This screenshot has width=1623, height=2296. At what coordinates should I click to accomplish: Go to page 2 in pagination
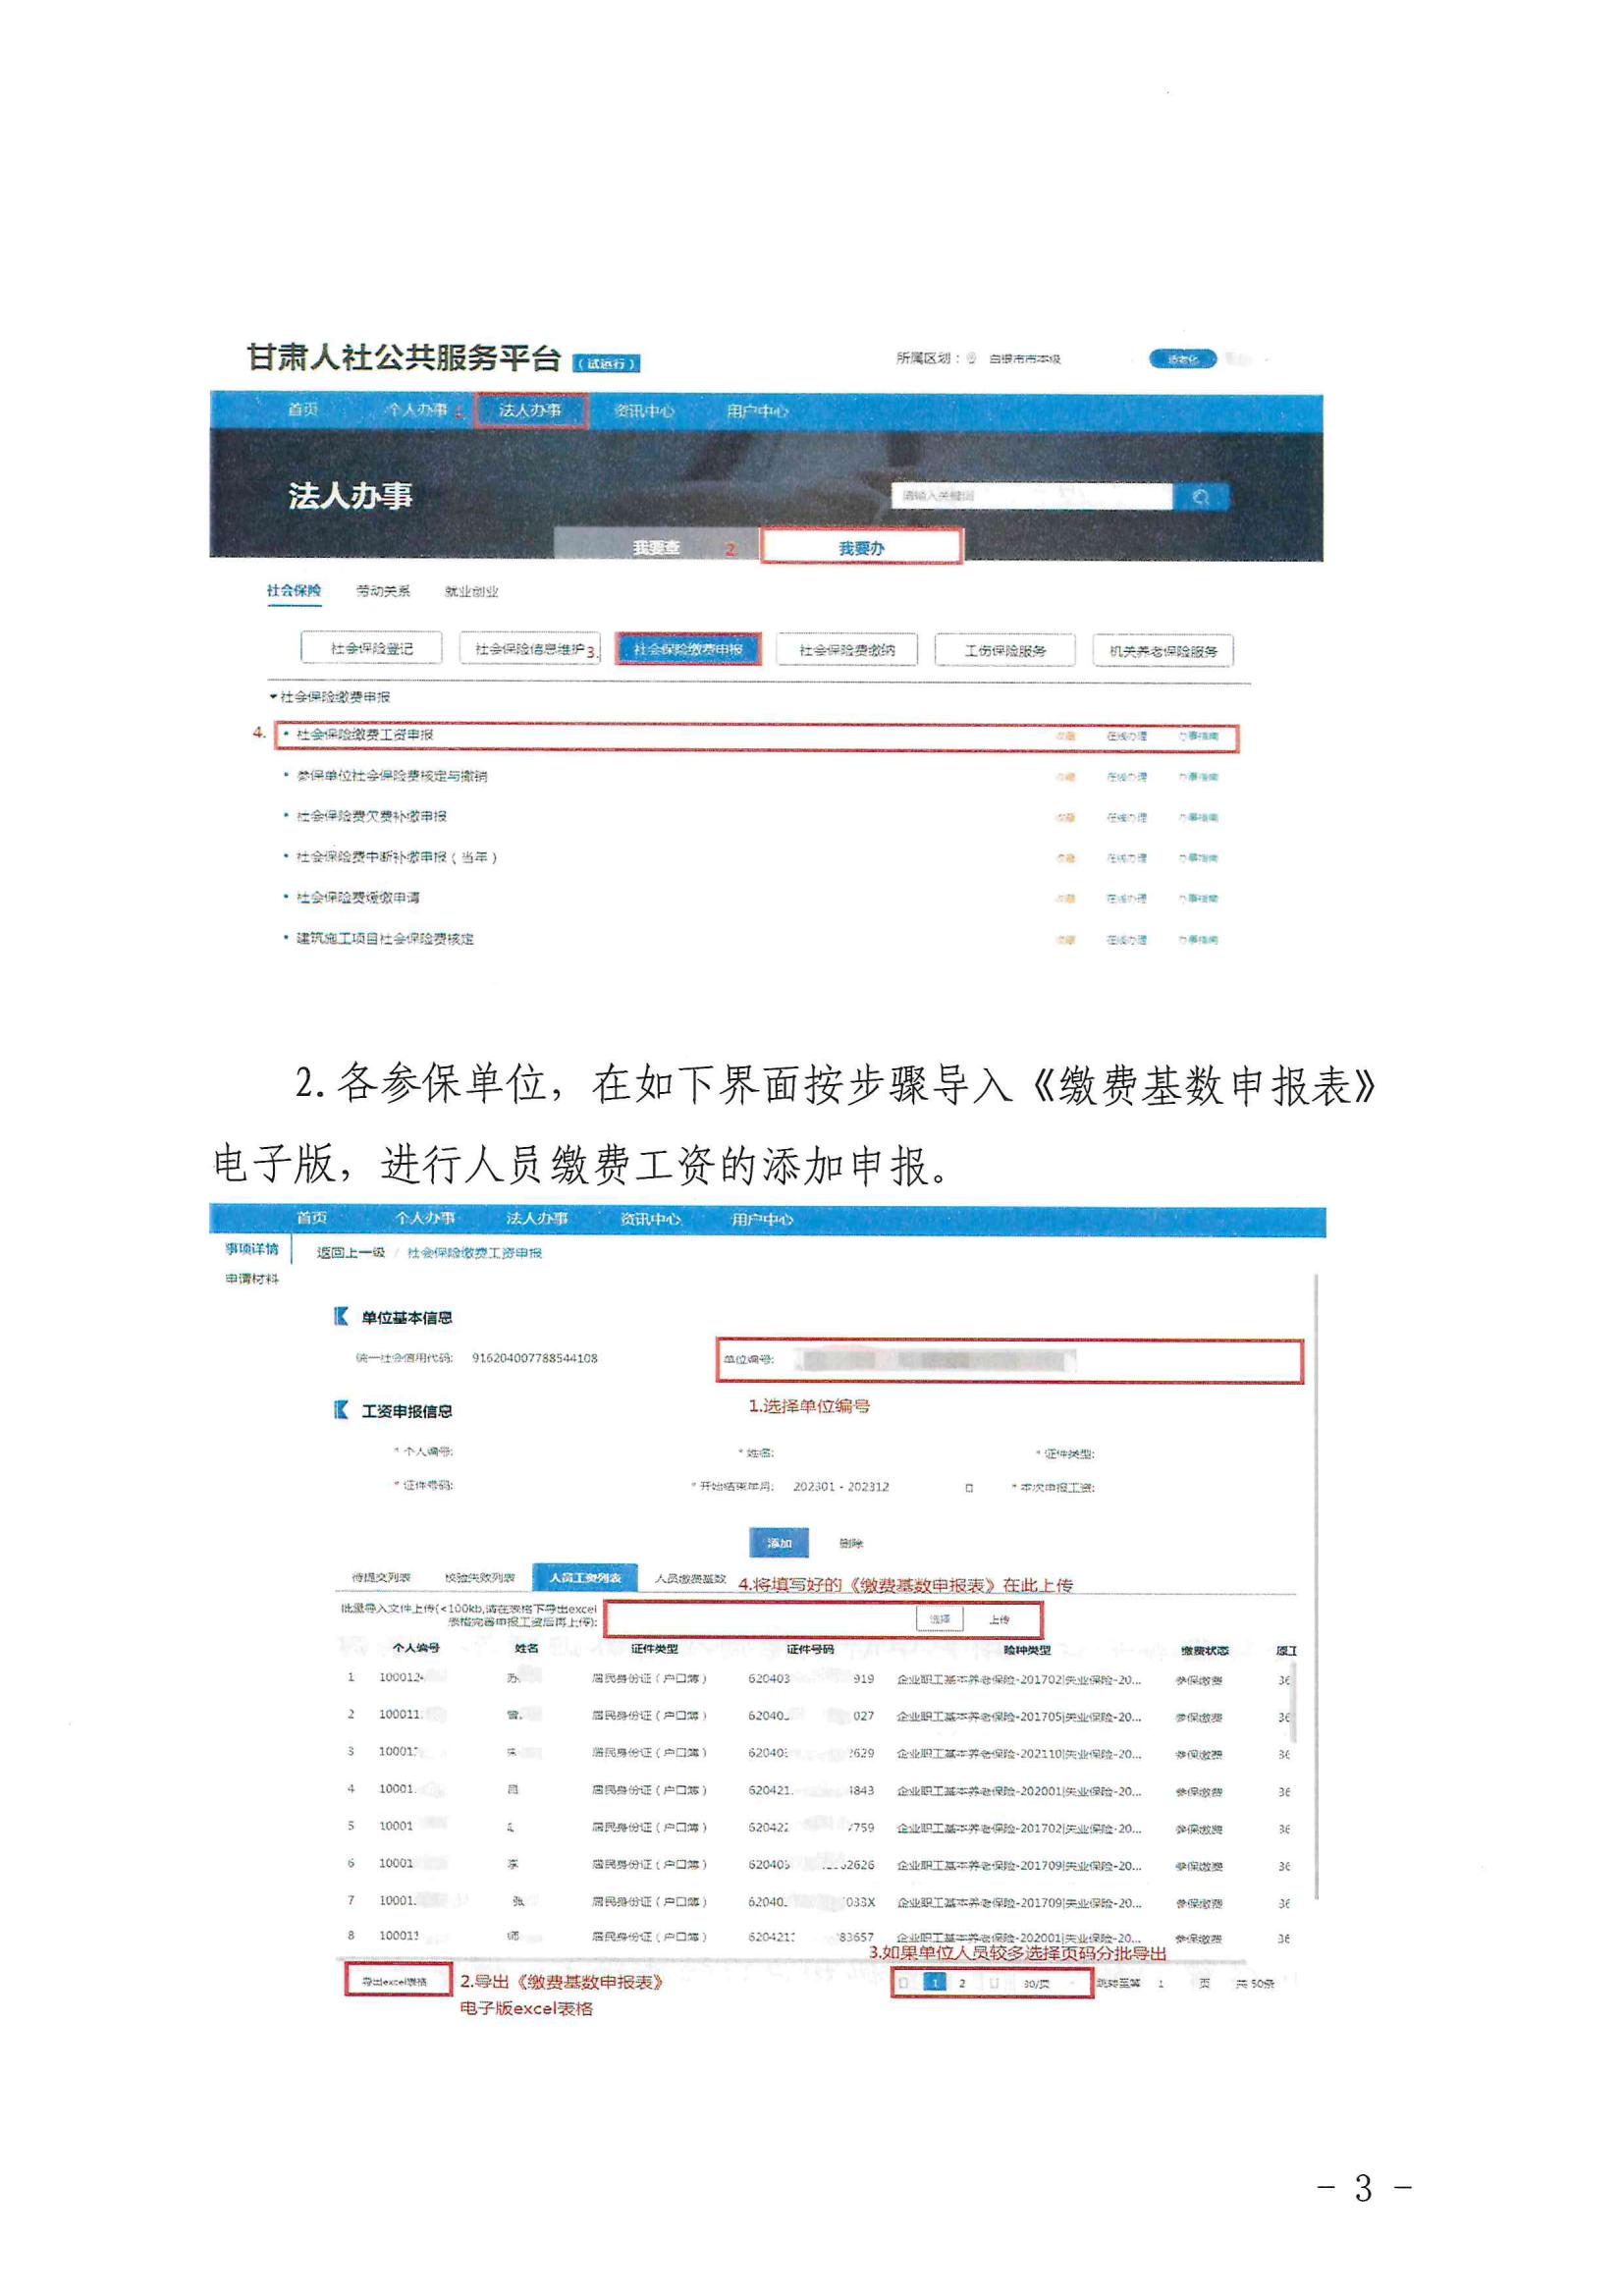point(962,1982)
